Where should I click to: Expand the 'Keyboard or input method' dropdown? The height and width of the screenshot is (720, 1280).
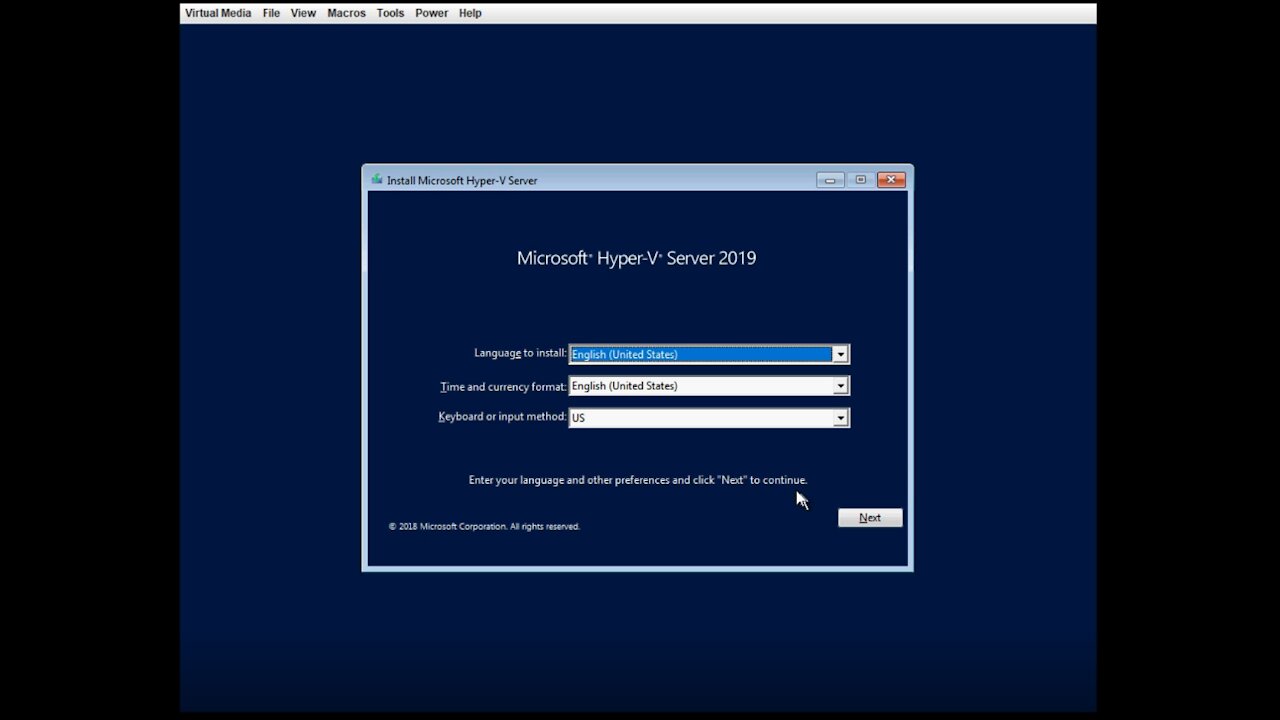[840, 417]
